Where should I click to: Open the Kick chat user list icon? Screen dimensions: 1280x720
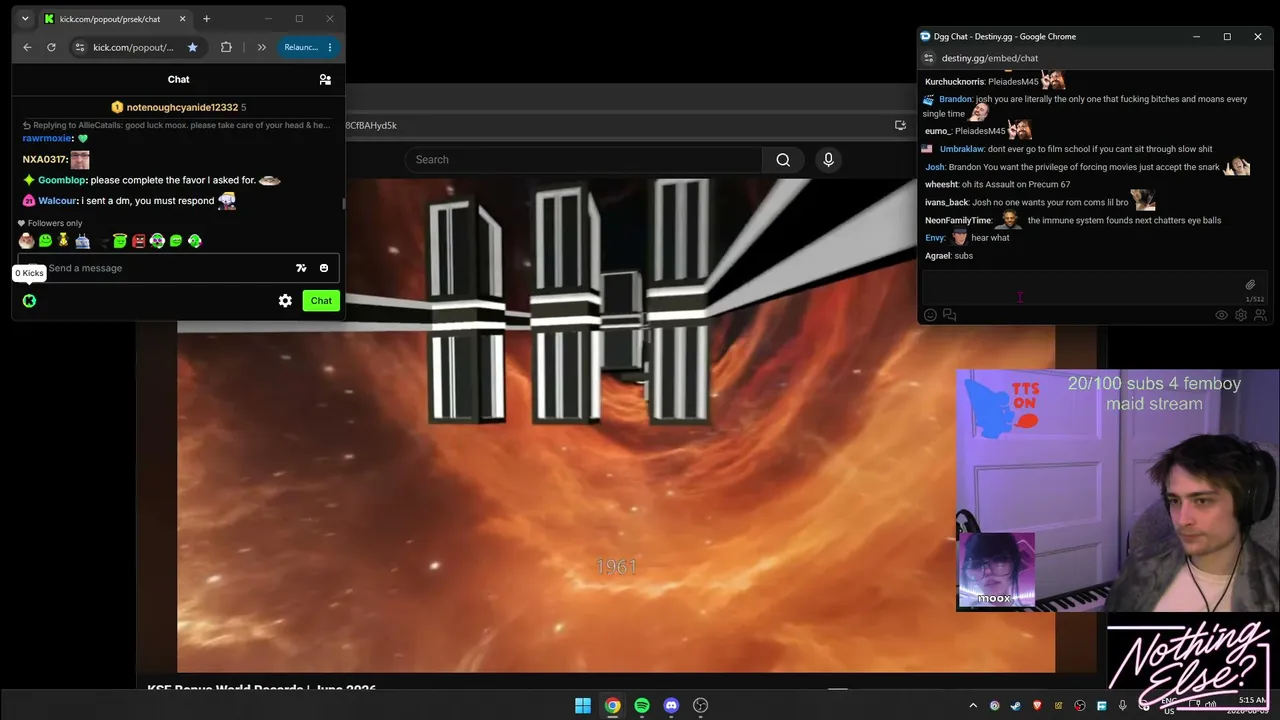(x=325, y=79)
